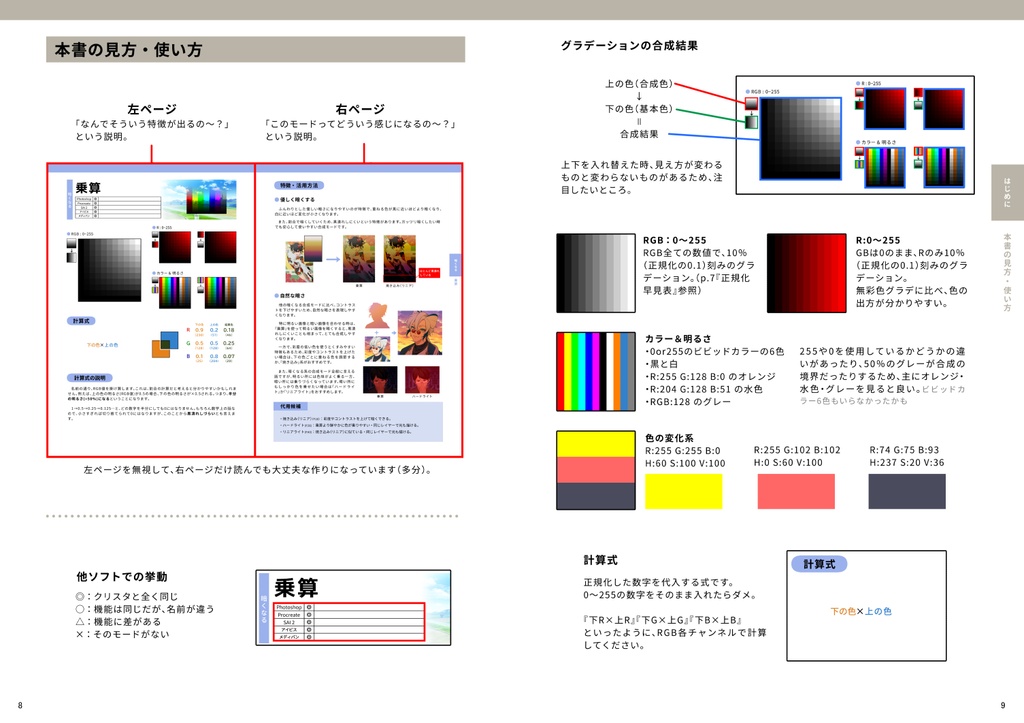This screenshot has height=723, width=1024.
Task: Select the Photoshop row in the compatibility table
Action: (349, 607)
